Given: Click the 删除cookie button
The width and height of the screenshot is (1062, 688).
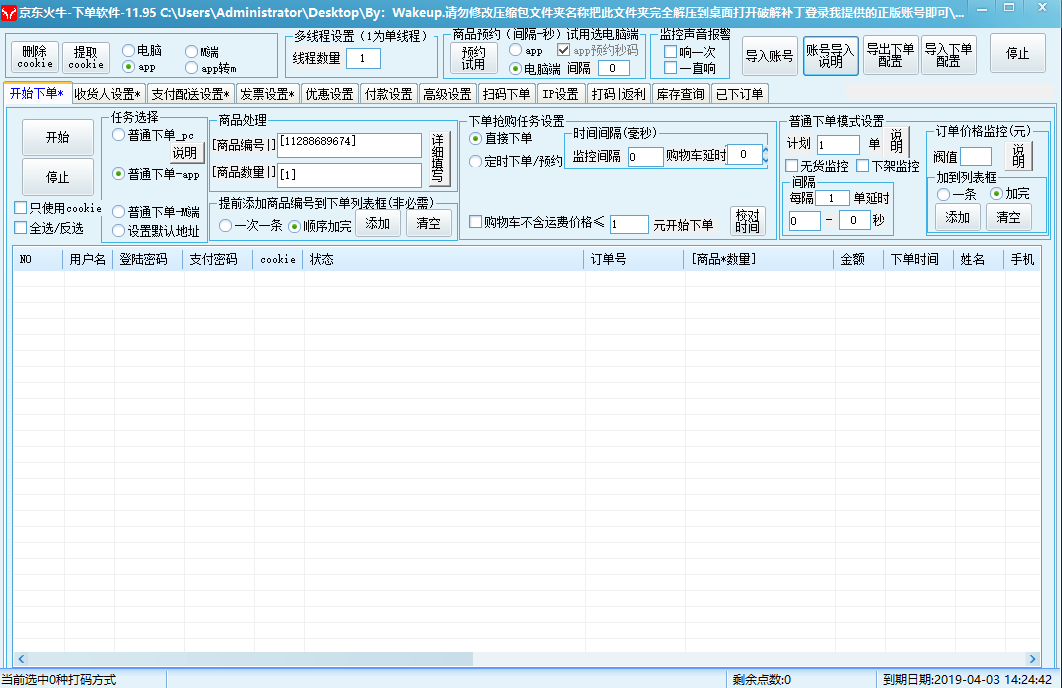Looking at the screenshot, I should pos(35,57).
